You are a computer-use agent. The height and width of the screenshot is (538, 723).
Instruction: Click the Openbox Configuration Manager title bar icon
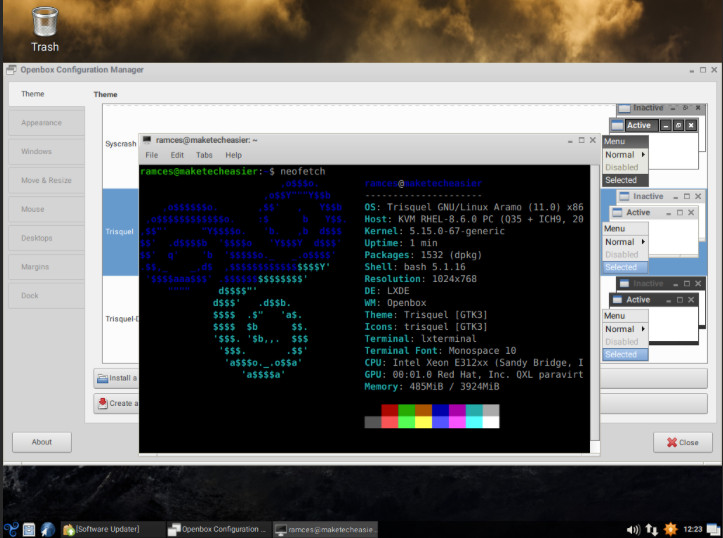(12, 70)
